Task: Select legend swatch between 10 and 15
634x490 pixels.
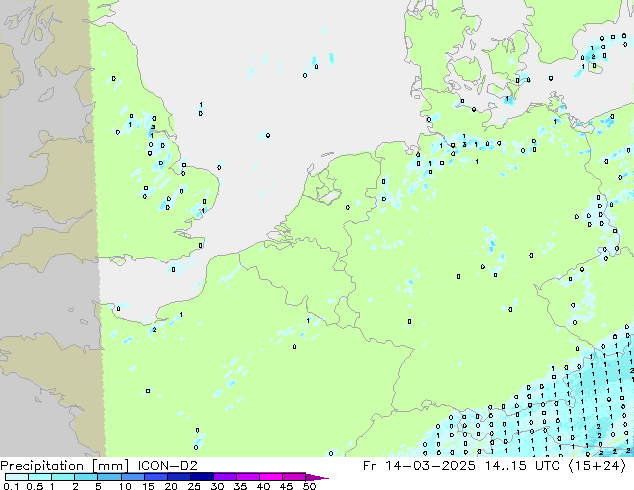Action: click(x=132, y=477)
